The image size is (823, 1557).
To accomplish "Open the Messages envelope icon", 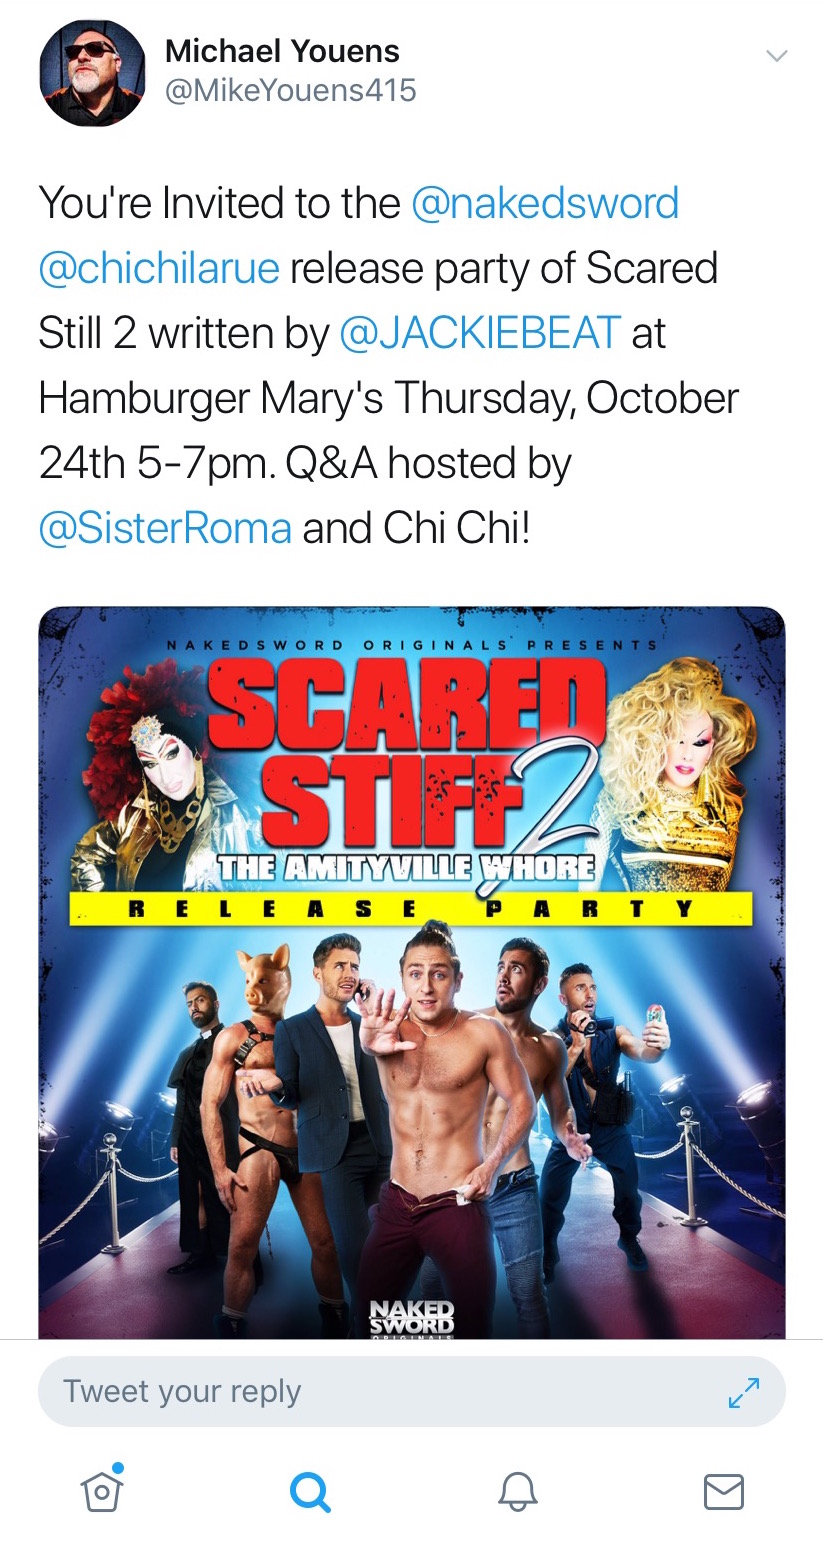I will [x=723, y=1492].
